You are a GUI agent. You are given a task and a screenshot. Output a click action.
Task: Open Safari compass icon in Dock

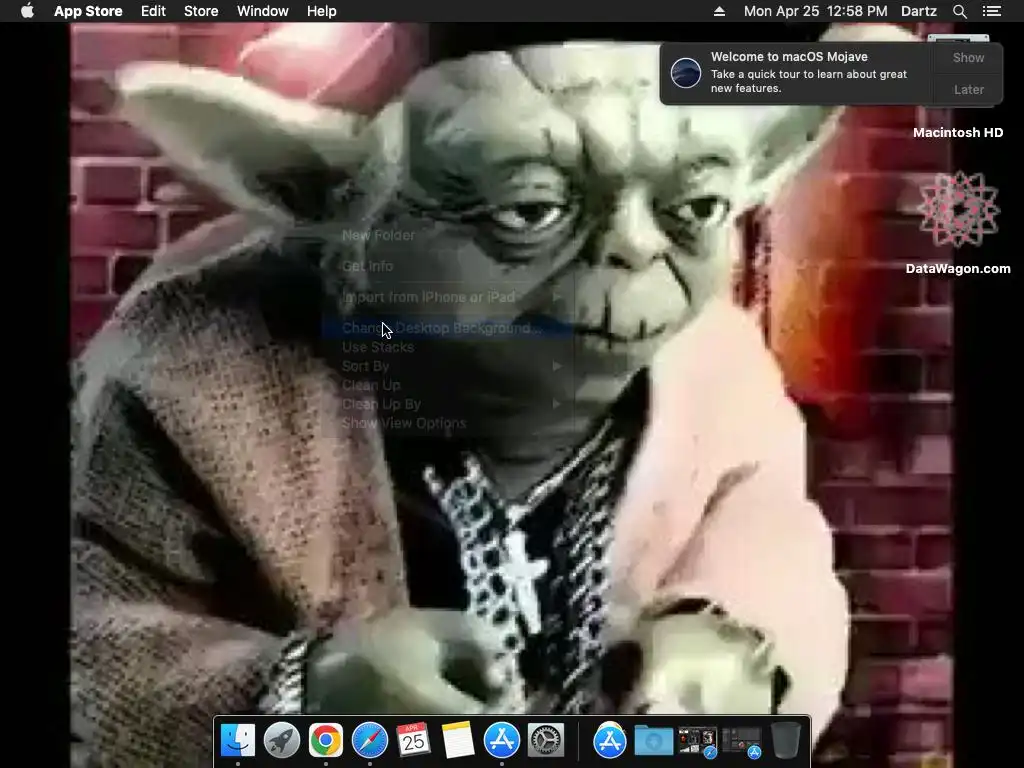coord(370,741)
